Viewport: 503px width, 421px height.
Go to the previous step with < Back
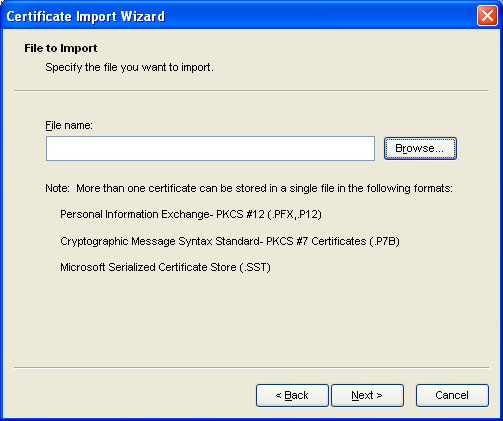[x=292, y=395]
